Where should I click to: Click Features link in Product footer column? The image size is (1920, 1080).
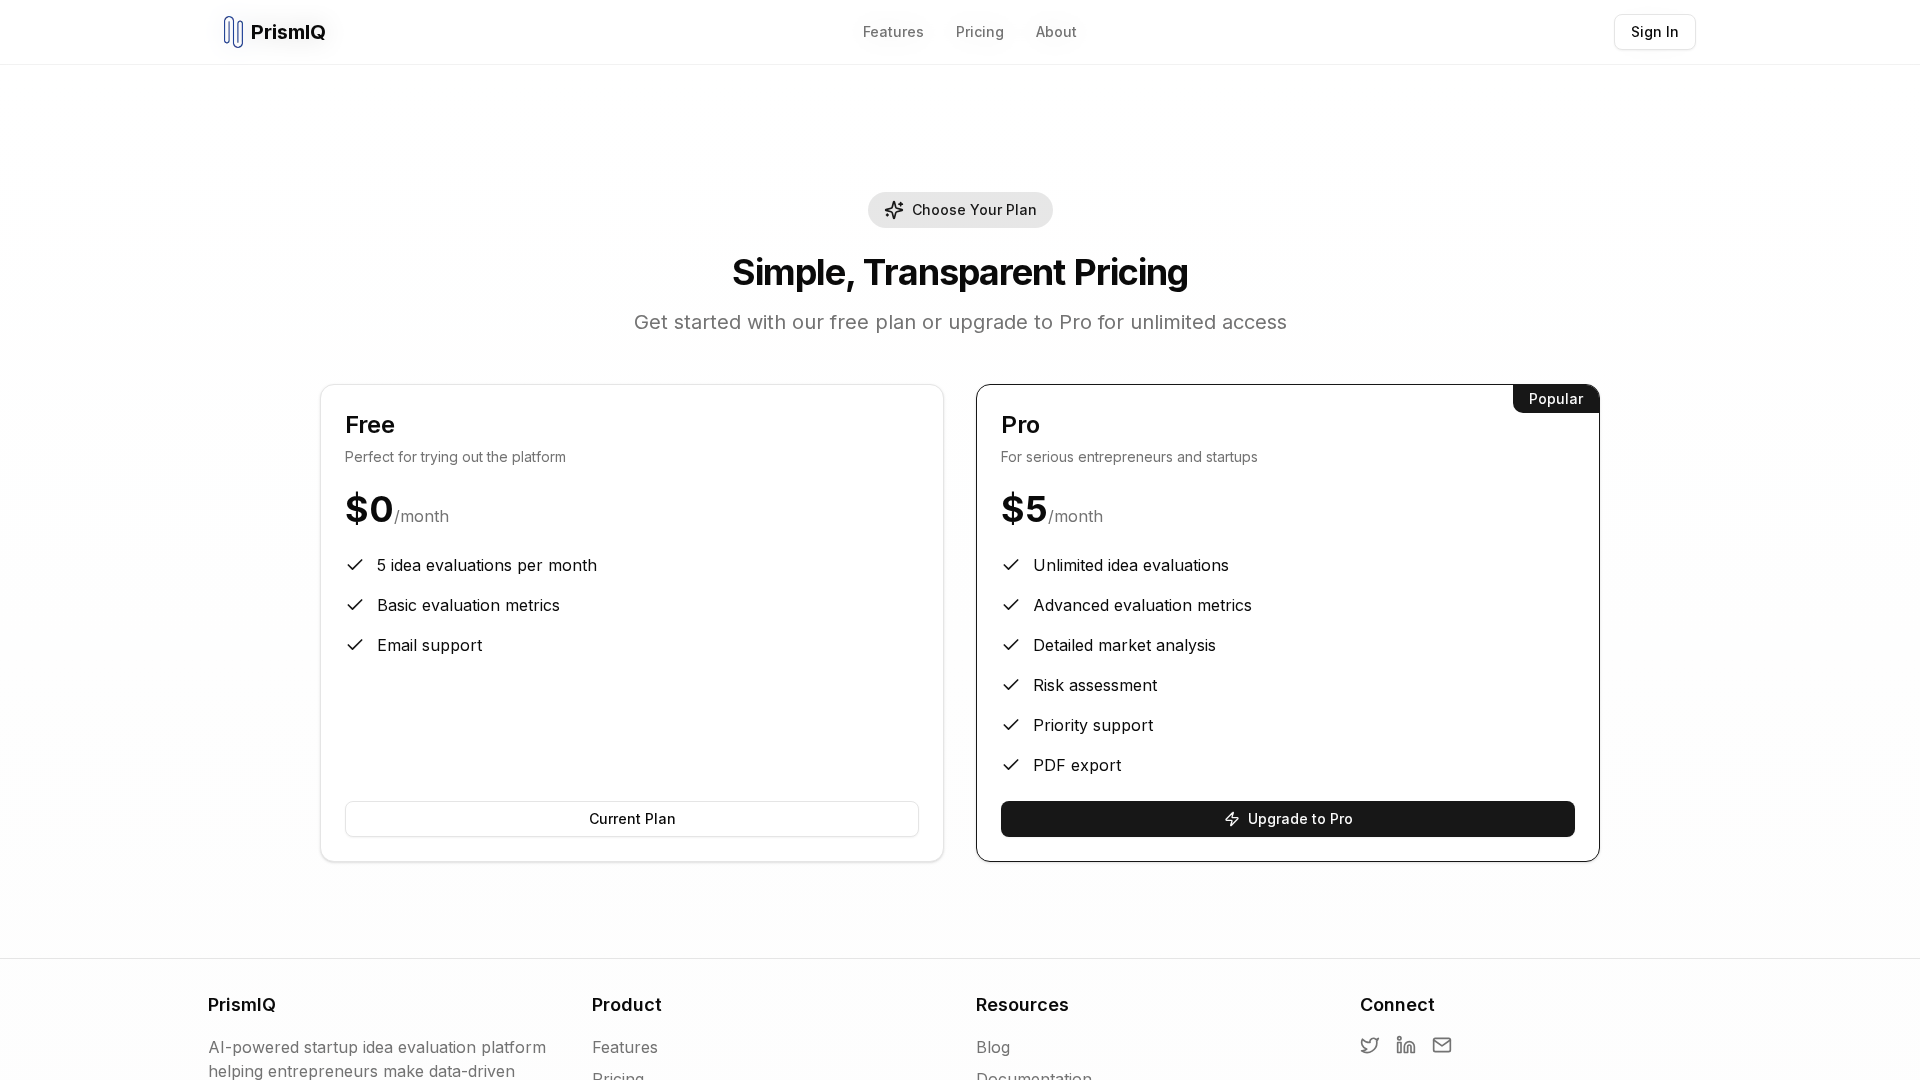pyautogui.click(x=624, y=1047)
